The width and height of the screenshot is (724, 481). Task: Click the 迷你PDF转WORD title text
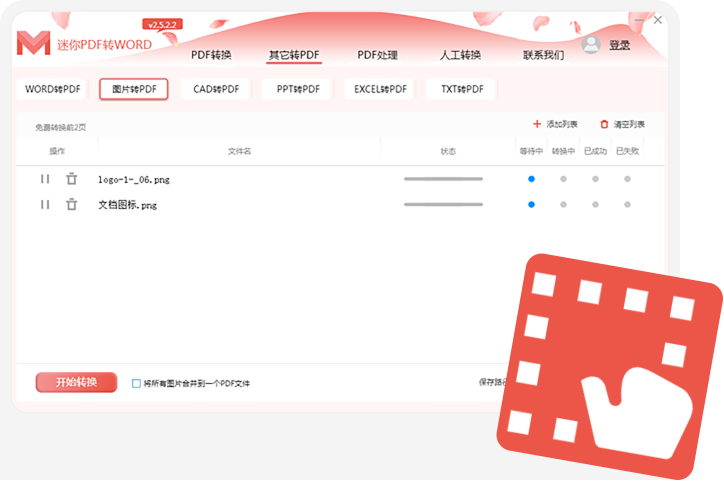pyautogui.click(x=104, y=45)
